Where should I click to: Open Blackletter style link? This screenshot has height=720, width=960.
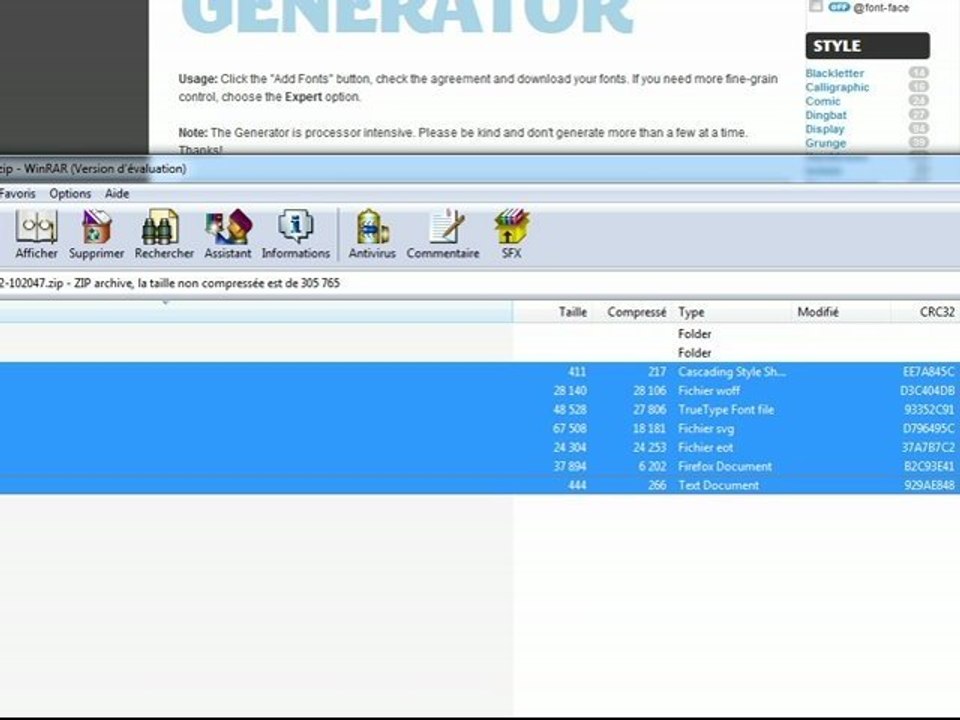pos(834,73)
